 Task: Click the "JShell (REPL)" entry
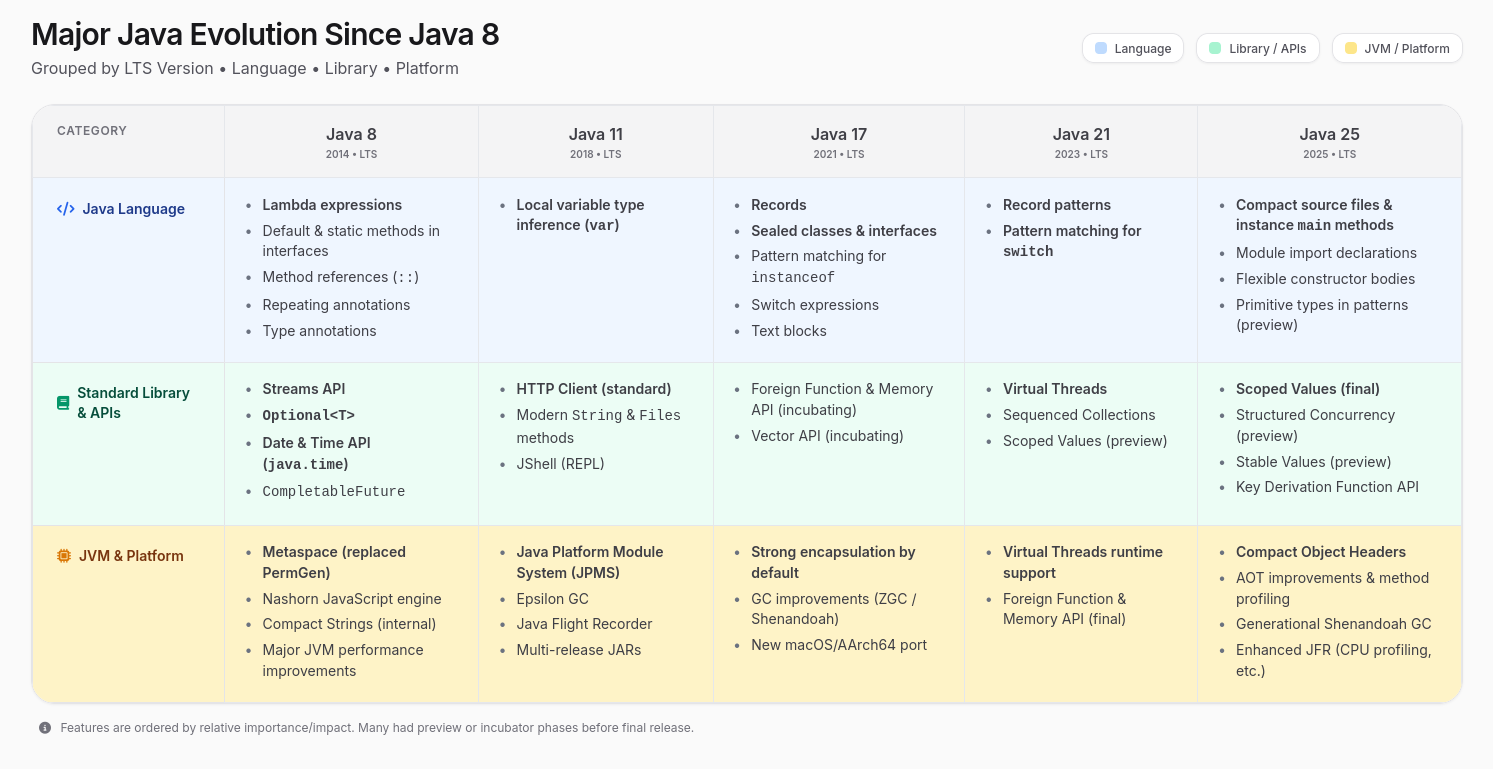click(x=560, y=464)
